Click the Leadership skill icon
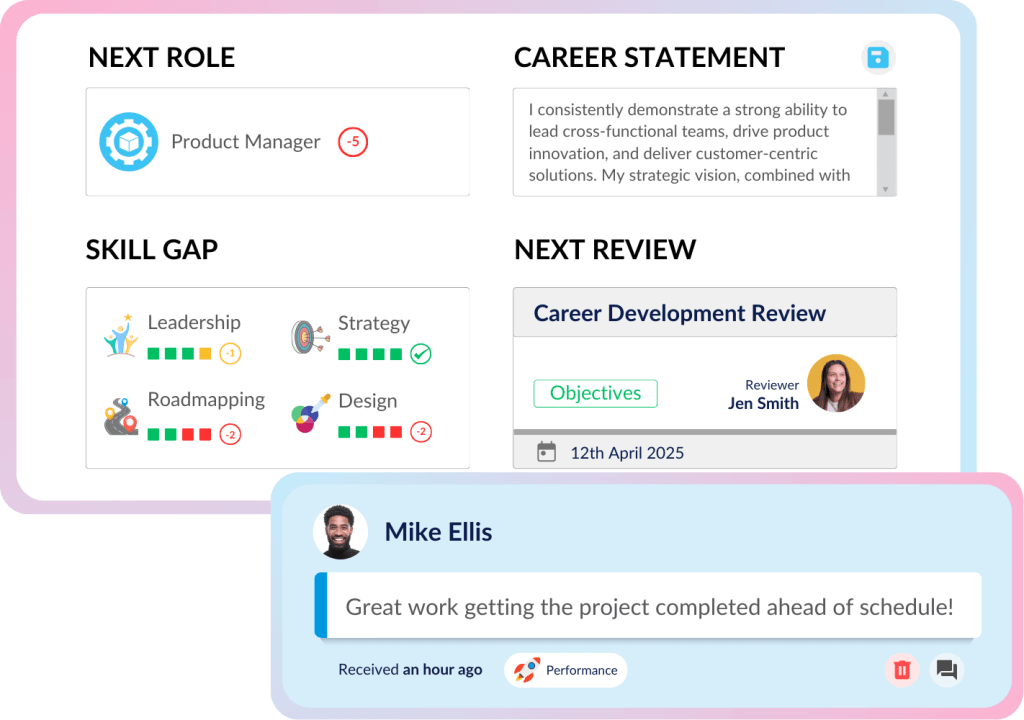This screenshot has width=1024, height=720. pos(121,336)
